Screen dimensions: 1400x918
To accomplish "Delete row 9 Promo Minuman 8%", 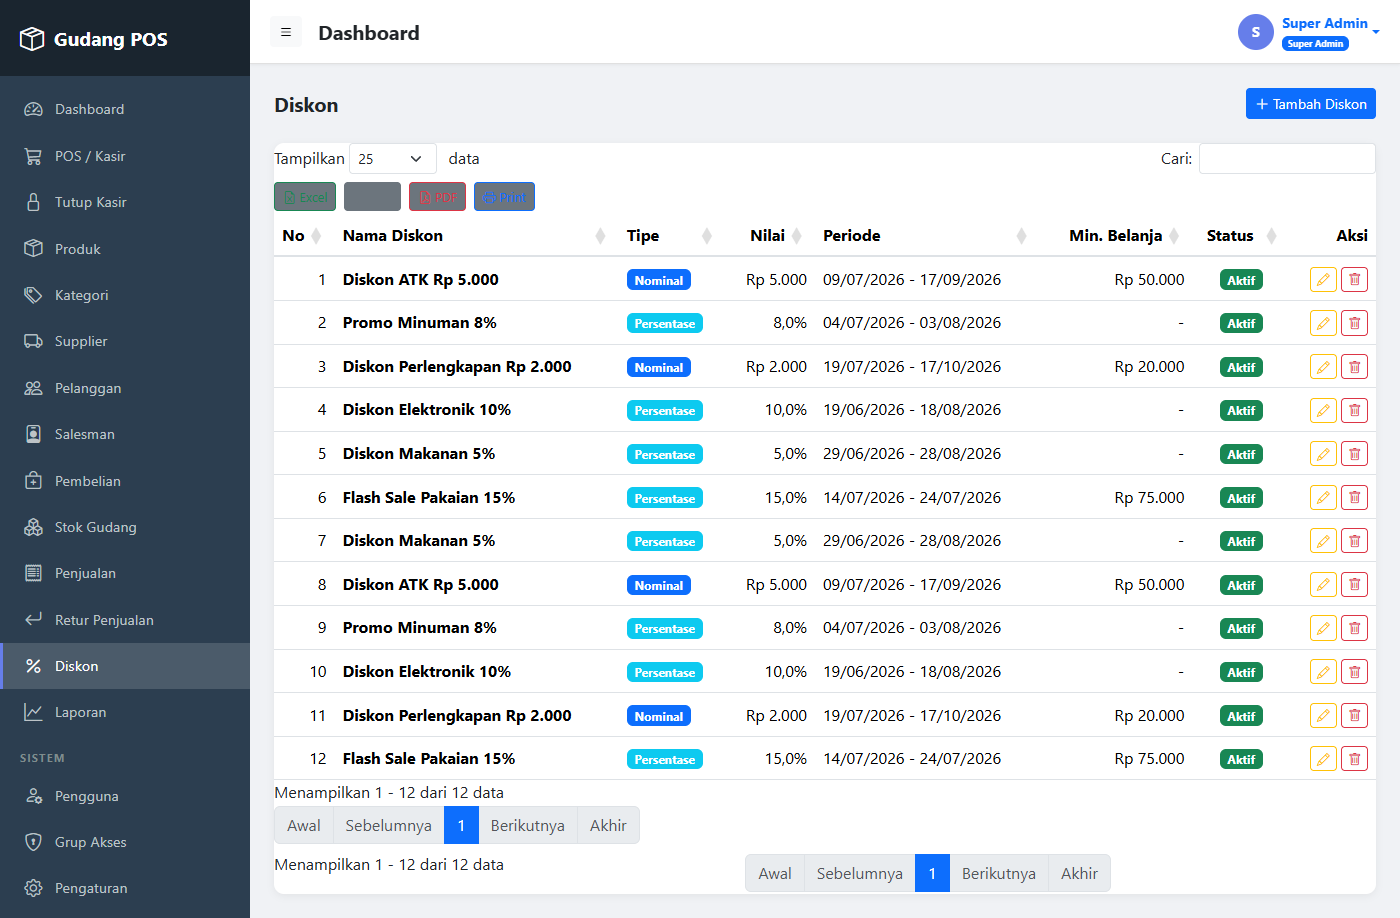I will click(1354, 628).
